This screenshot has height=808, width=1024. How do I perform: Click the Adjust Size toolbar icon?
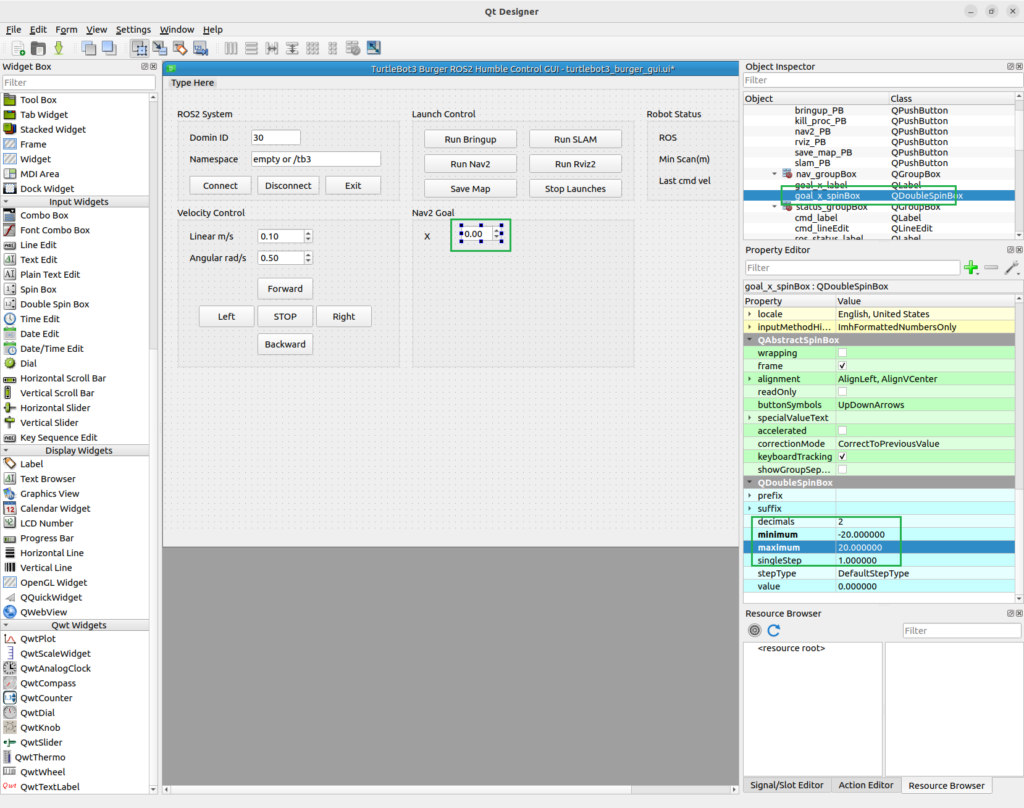click(x=374, y=48)
